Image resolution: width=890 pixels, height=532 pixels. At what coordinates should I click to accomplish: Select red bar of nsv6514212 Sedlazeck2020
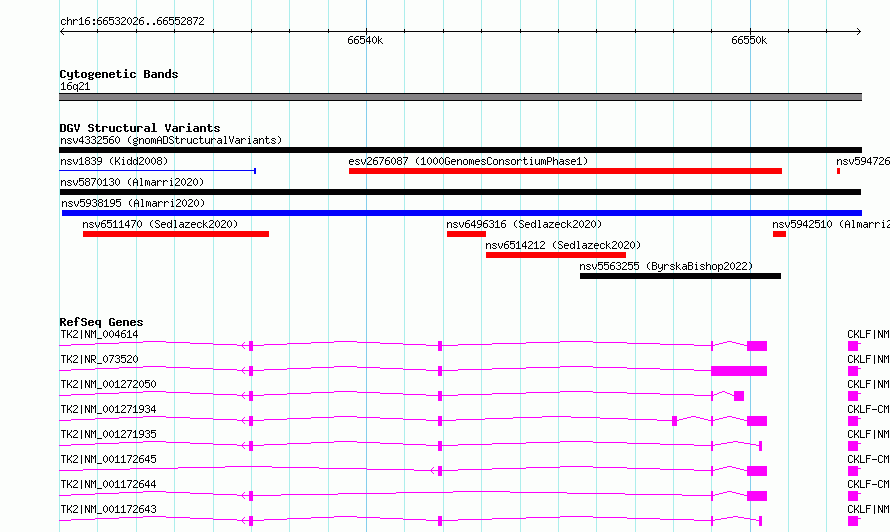(x=556, y=255)
